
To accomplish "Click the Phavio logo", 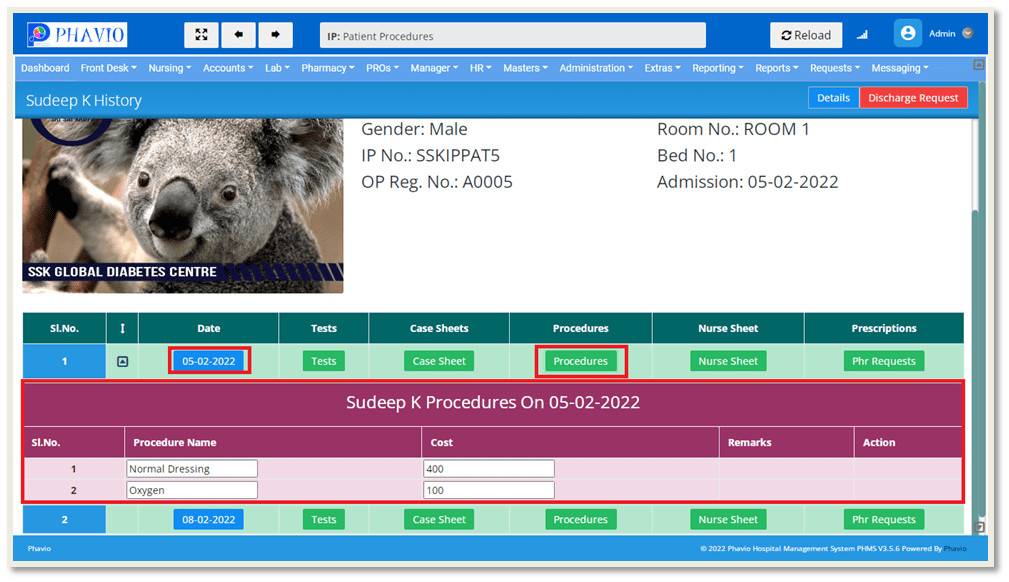I will [x=77, y=35].
